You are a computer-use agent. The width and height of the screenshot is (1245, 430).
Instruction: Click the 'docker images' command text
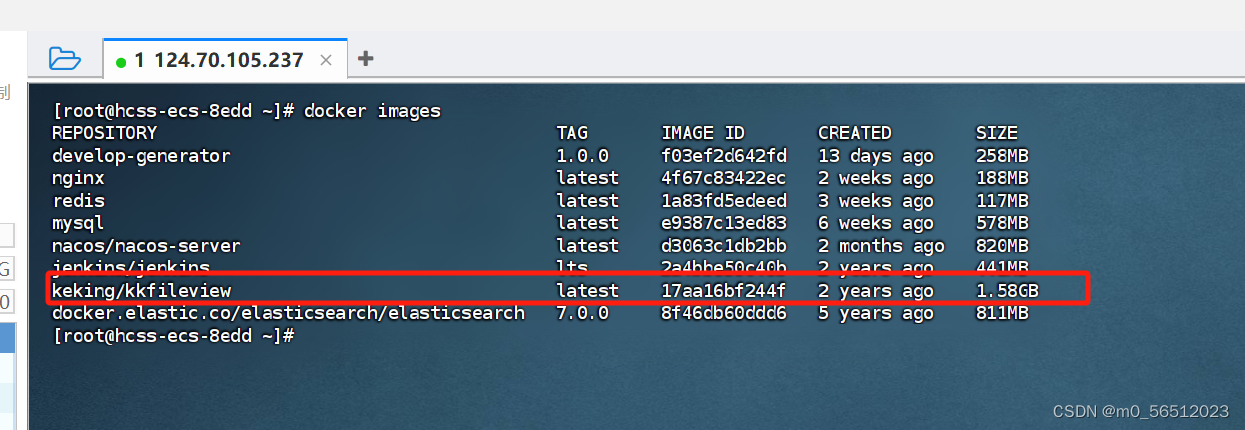pyautogui.click(x=372, y=111)
